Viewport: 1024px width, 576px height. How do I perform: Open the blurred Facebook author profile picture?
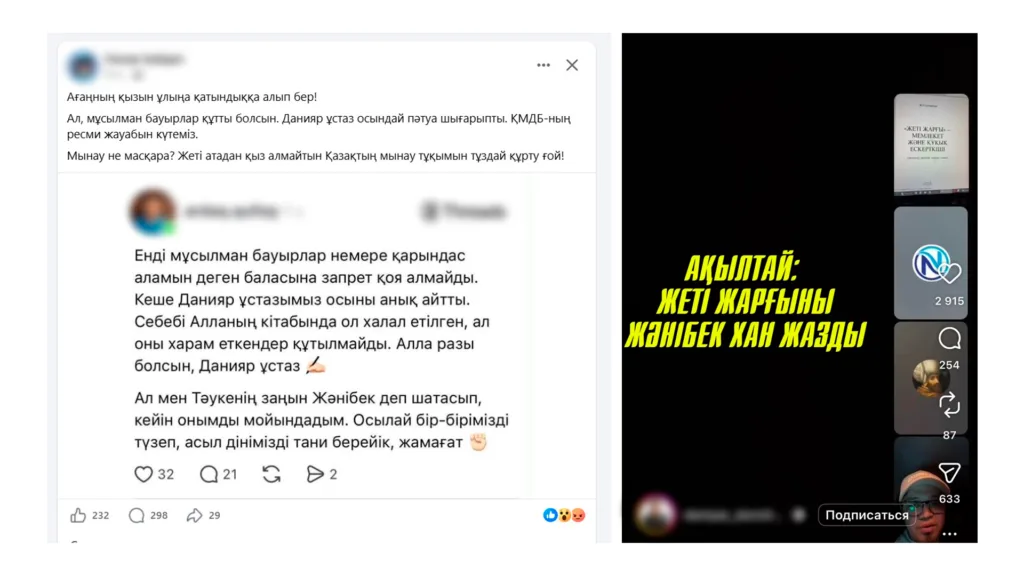(83, 66)
